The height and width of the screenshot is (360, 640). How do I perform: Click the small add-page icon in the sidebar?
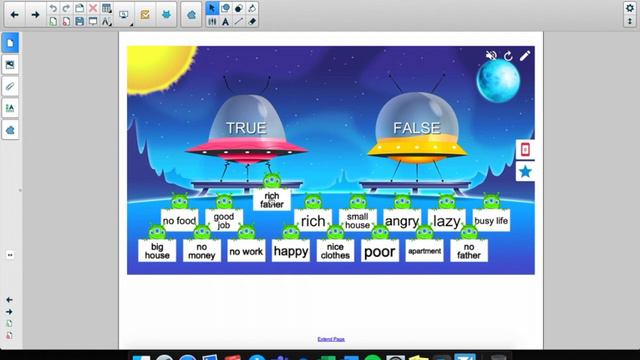[x=9, y=324]
